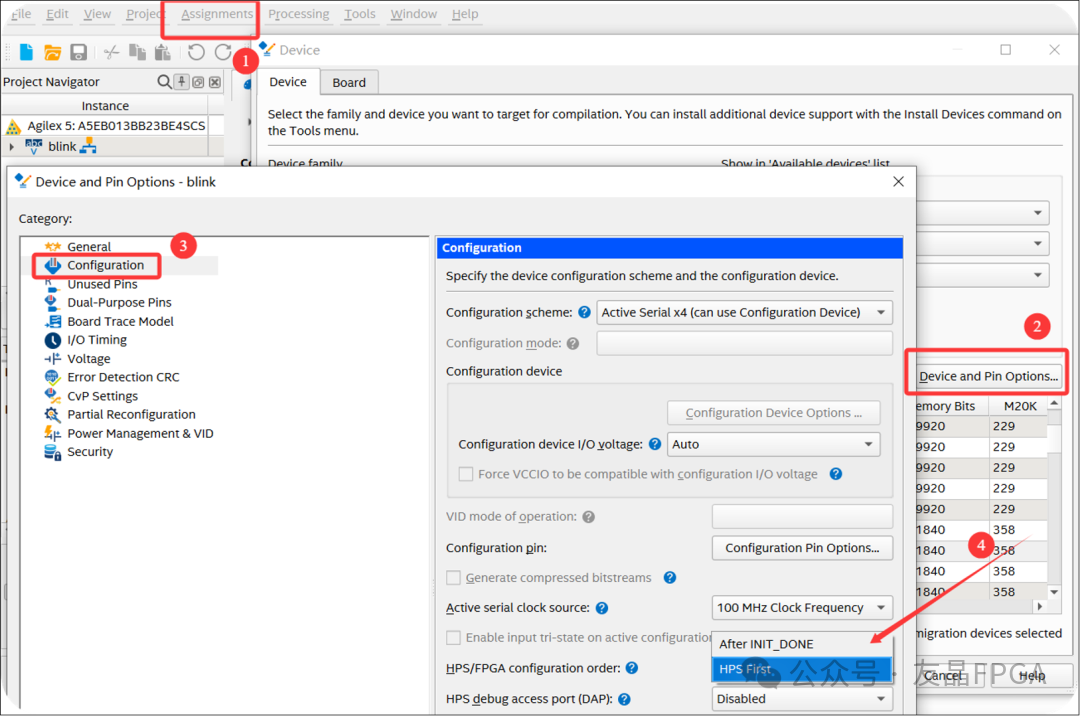Viewport: 1080px width, 716px height.
Task: Open HPS debug access port dropdown
Action: click(802, 699)
